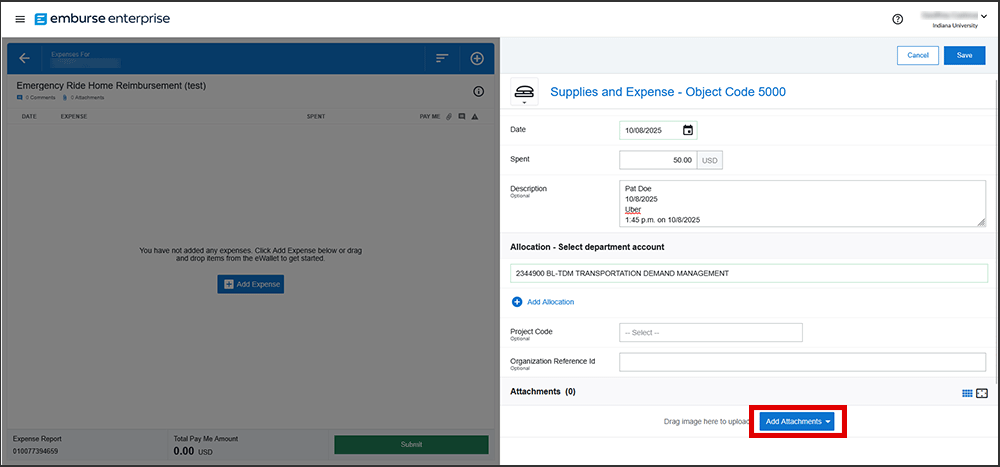
Task: Click the plus circle icon in blue header
Action: pyautogui.click(x=477, y=58)
